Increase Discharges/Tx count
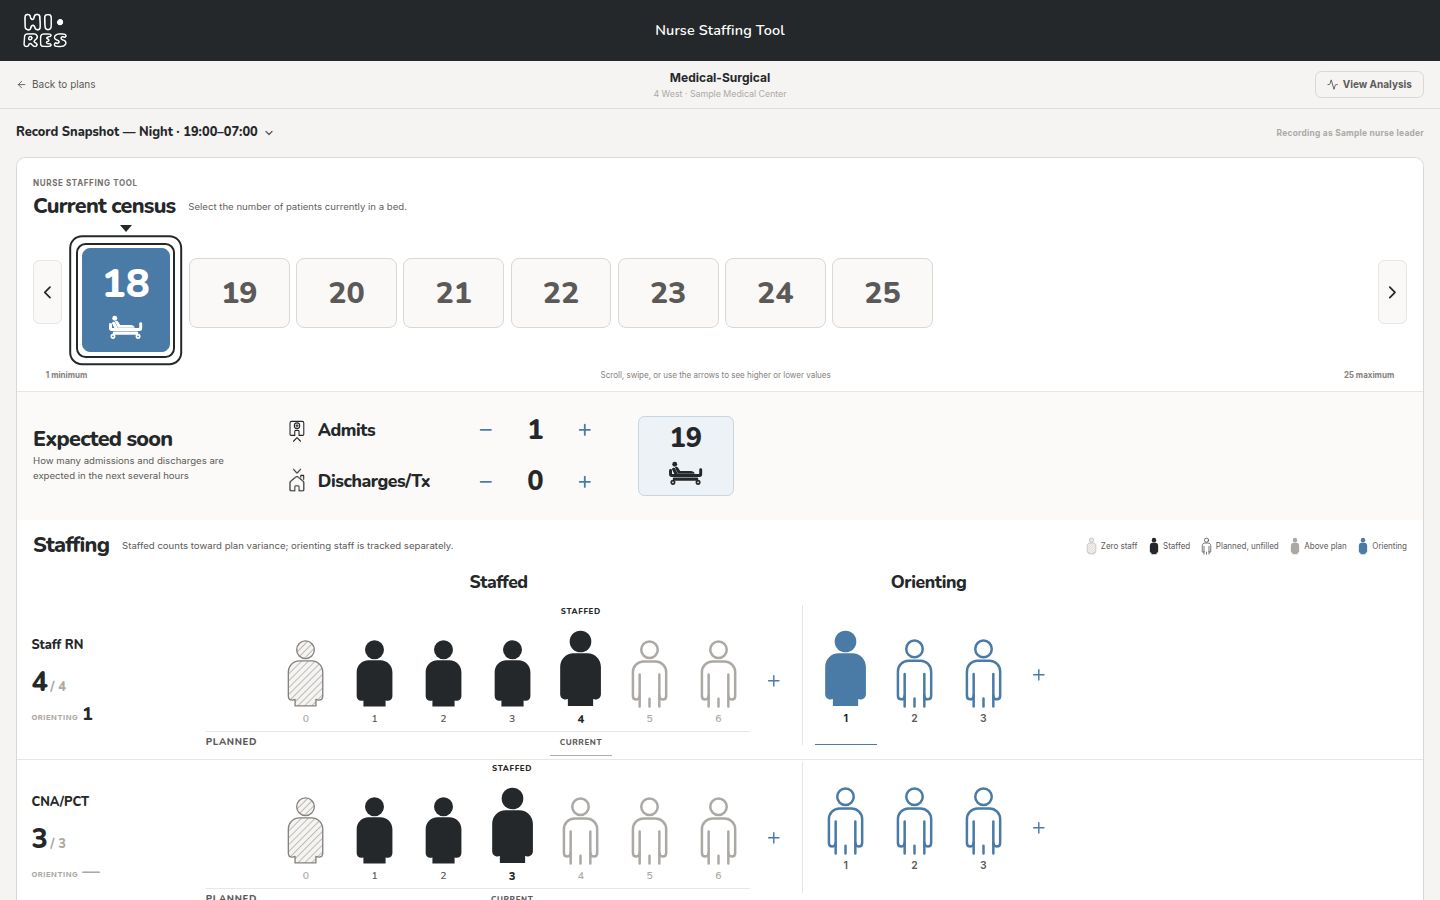This screenshot has width=1440, height=900. click(585, 481)
